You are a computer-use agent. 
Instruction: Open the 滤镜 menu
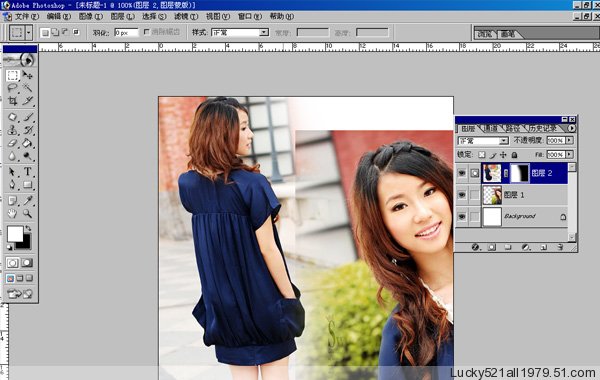[x=186, y=16]
